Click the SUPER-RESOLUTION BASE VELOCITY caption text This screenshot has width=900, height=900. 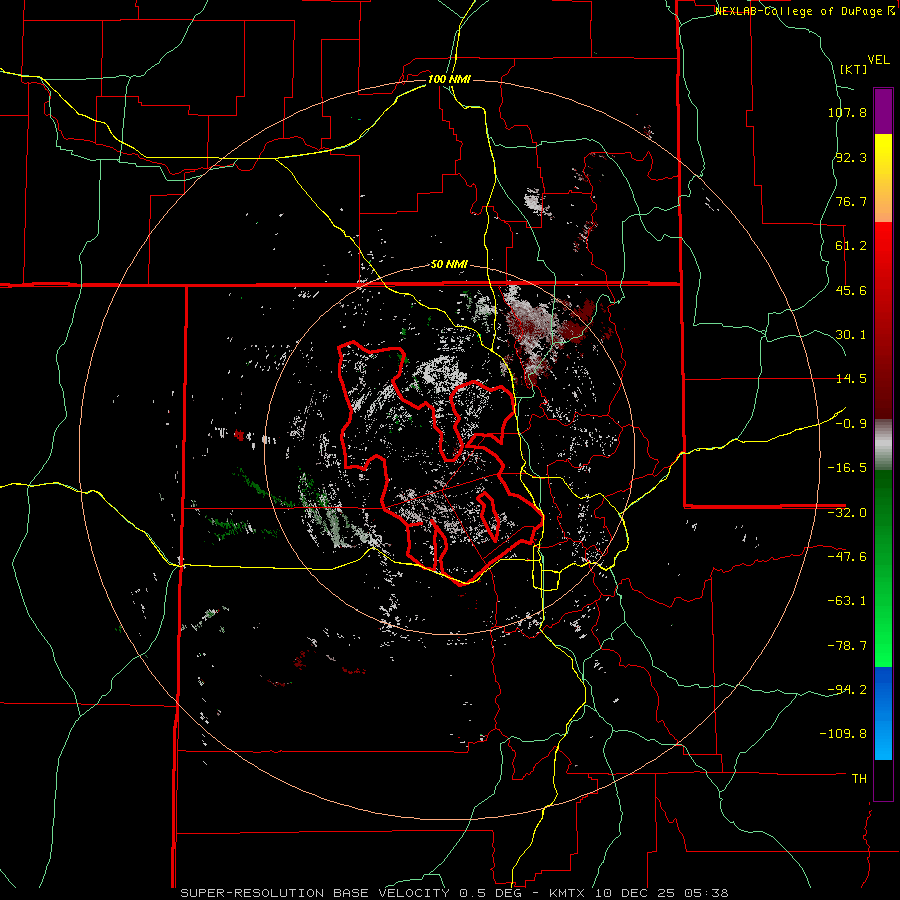coord(315,893)
